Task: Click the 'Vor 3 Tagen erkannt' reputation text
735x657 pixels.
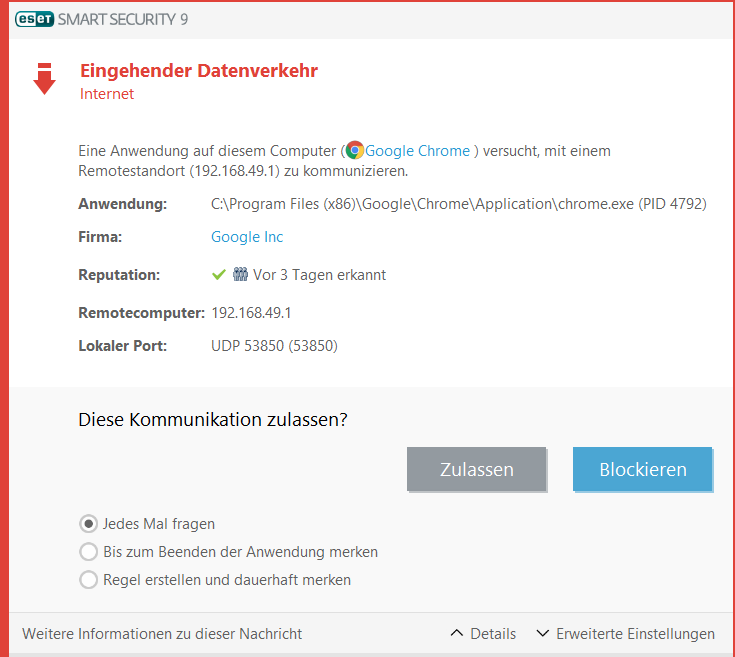Action: tap(319, 275)
